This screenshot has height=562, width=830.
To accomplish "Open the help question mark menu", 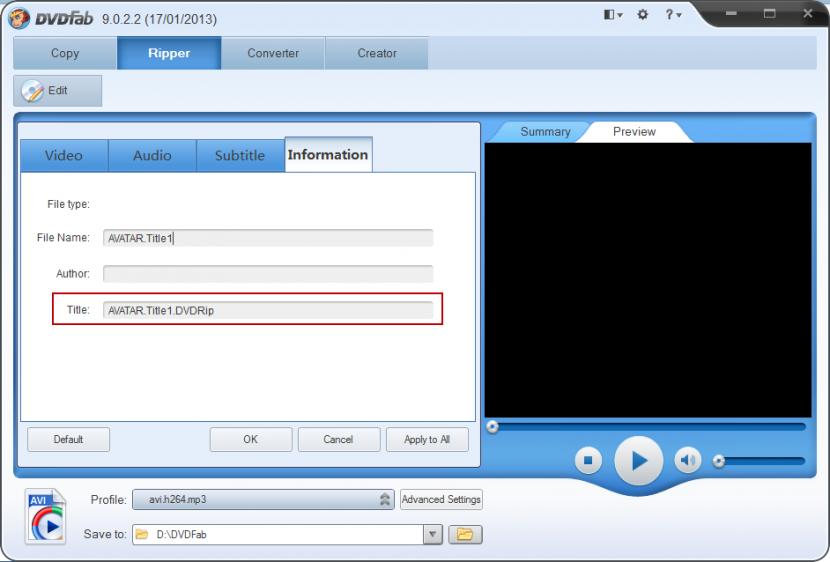I will coord(673,15).
